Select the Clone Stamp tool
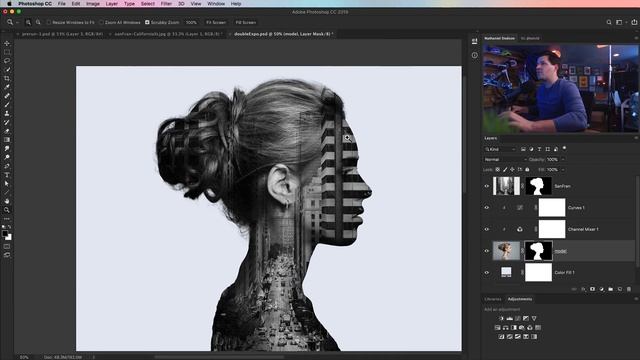The width and height of the screenshot is (640, 360). (x=7, y=113)
